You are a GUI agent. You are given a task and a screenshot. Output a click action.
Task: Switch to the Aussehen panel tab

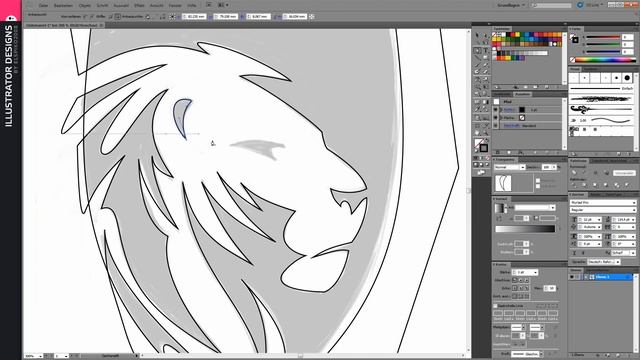click(522, 94)
